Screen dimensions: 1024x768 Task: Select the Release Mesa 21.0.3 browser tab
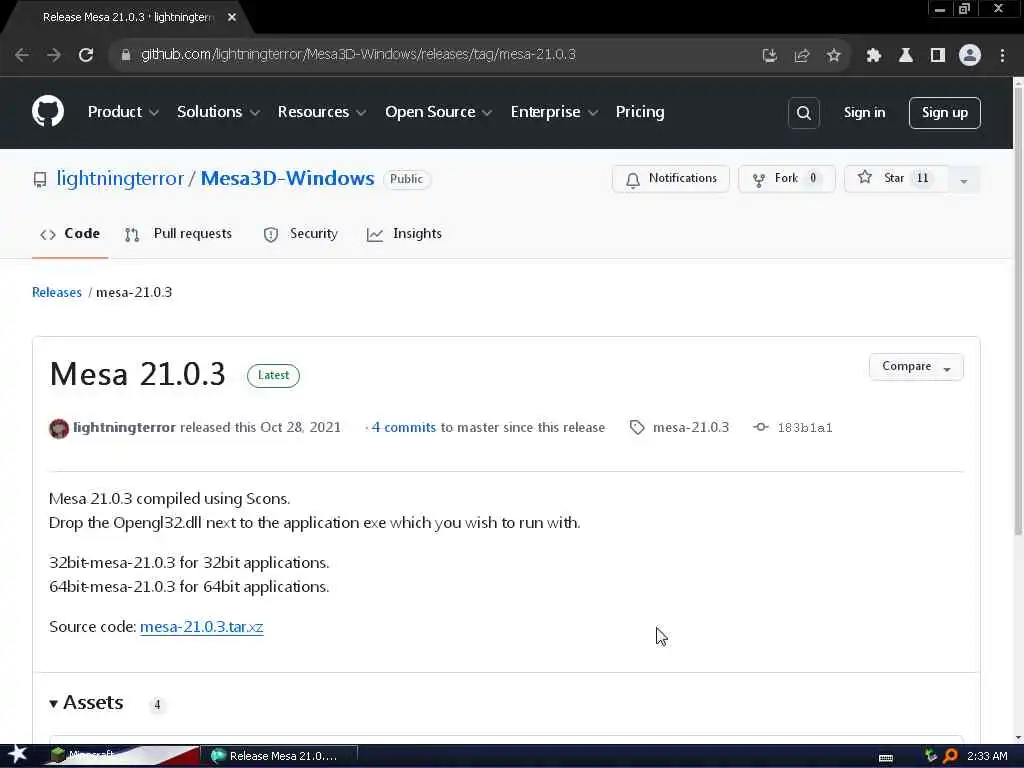click(127, 18)
